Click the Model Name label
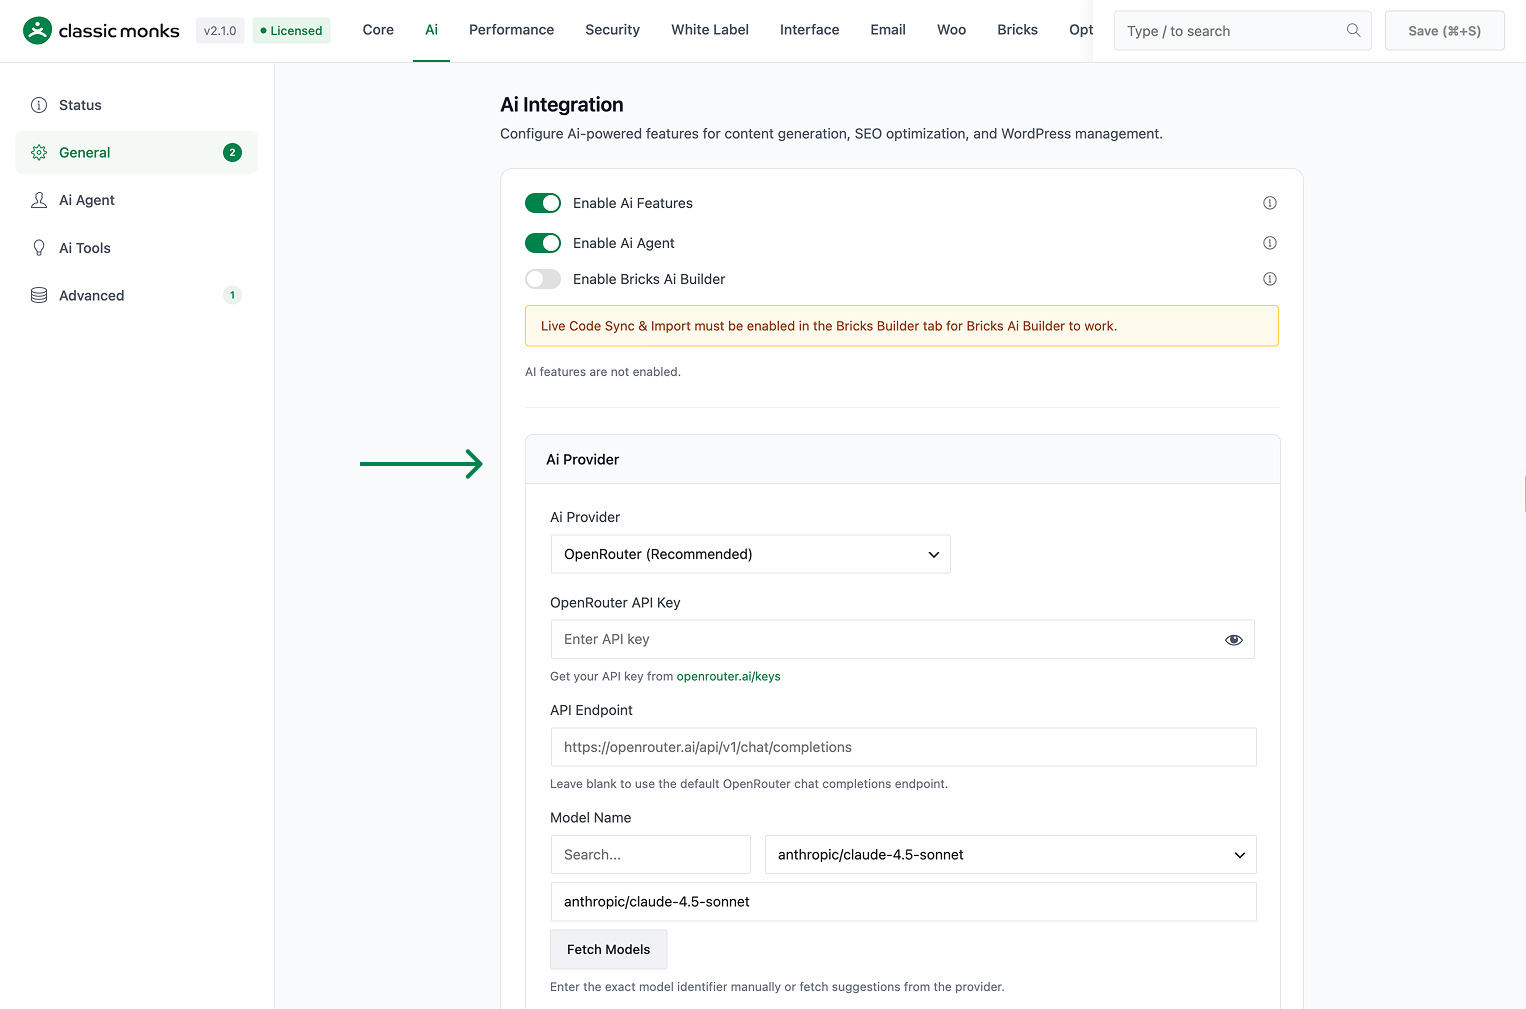The height and width of the screenshot is (1009, 1526). tap(590, 818)
